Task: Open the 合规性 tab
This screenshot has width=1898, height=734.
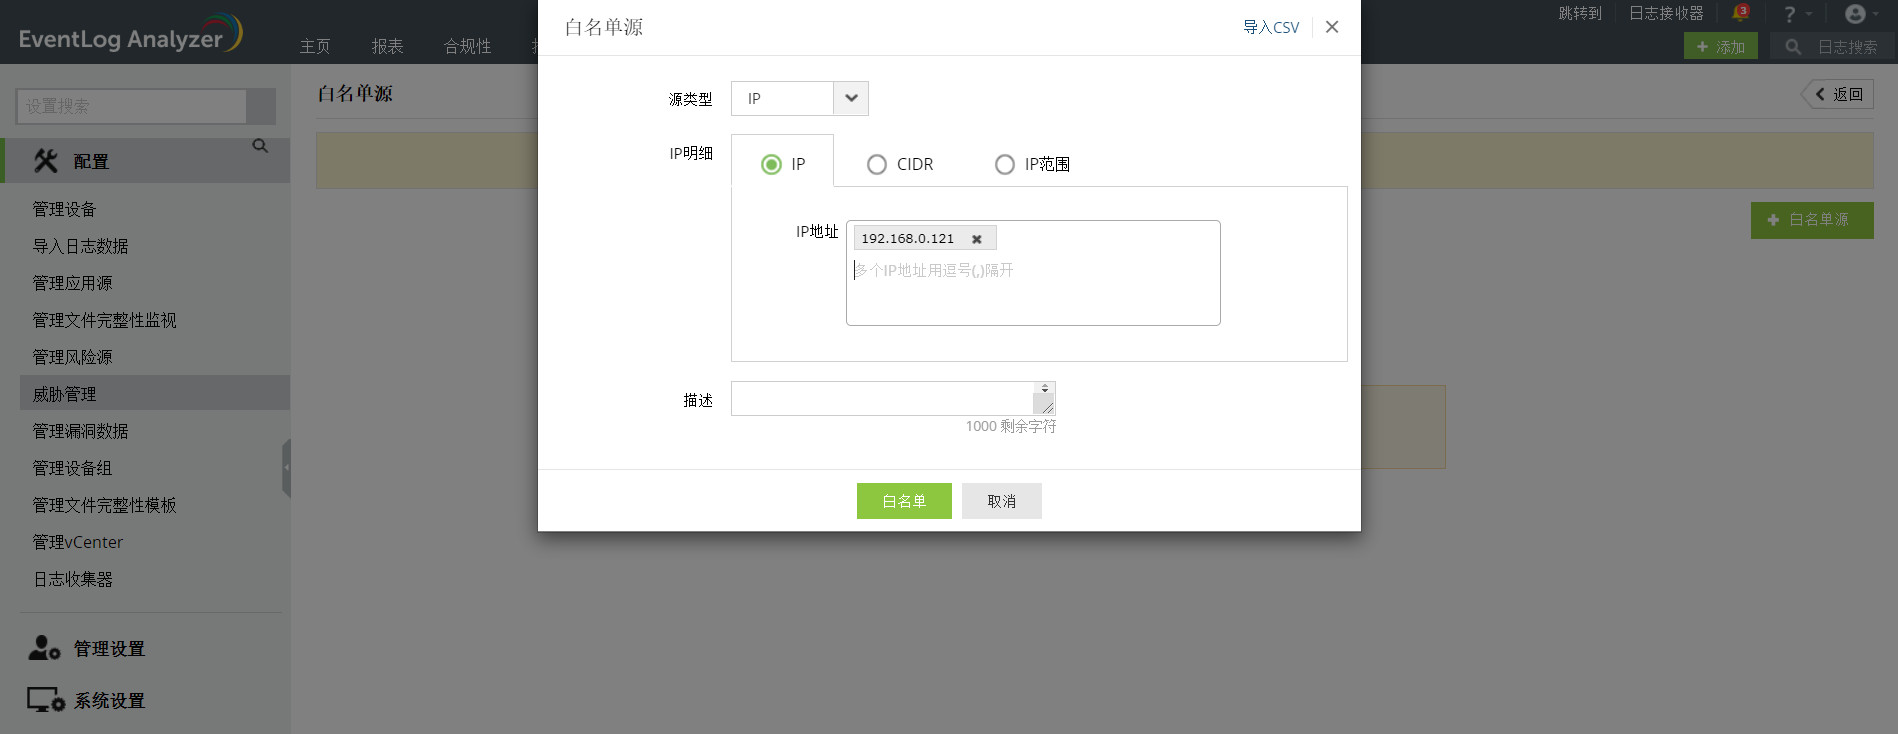Action: pos(467,46)
